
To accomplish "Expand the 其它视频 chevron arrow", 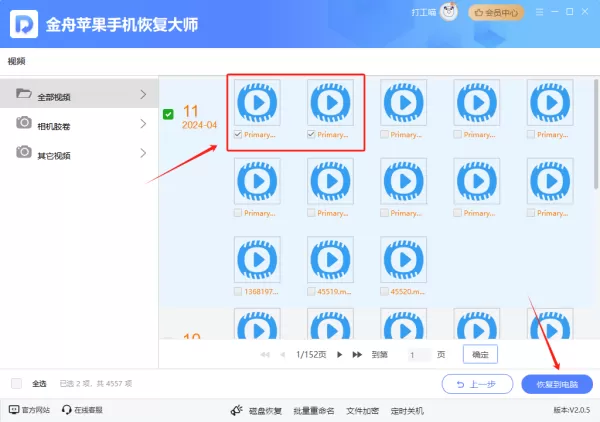I will pos(143,153).
